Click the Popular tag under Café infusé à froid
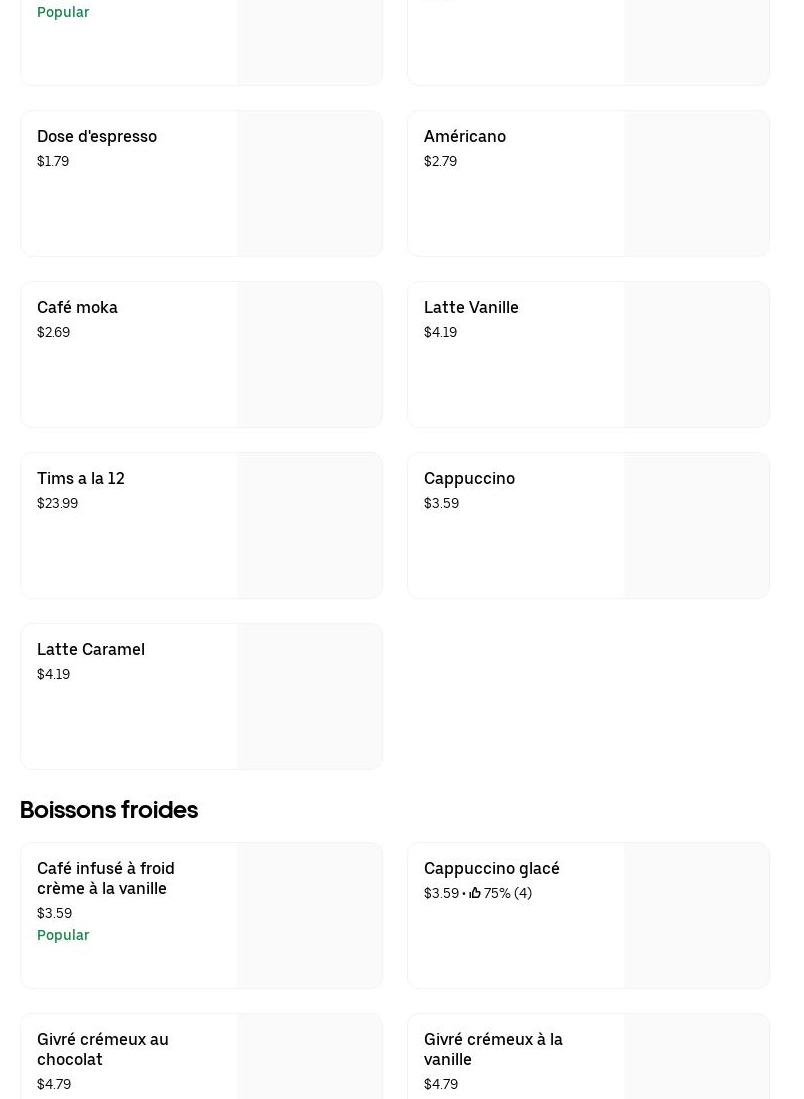The height and width of the screenshot is (1099, 804). point(63,935)
